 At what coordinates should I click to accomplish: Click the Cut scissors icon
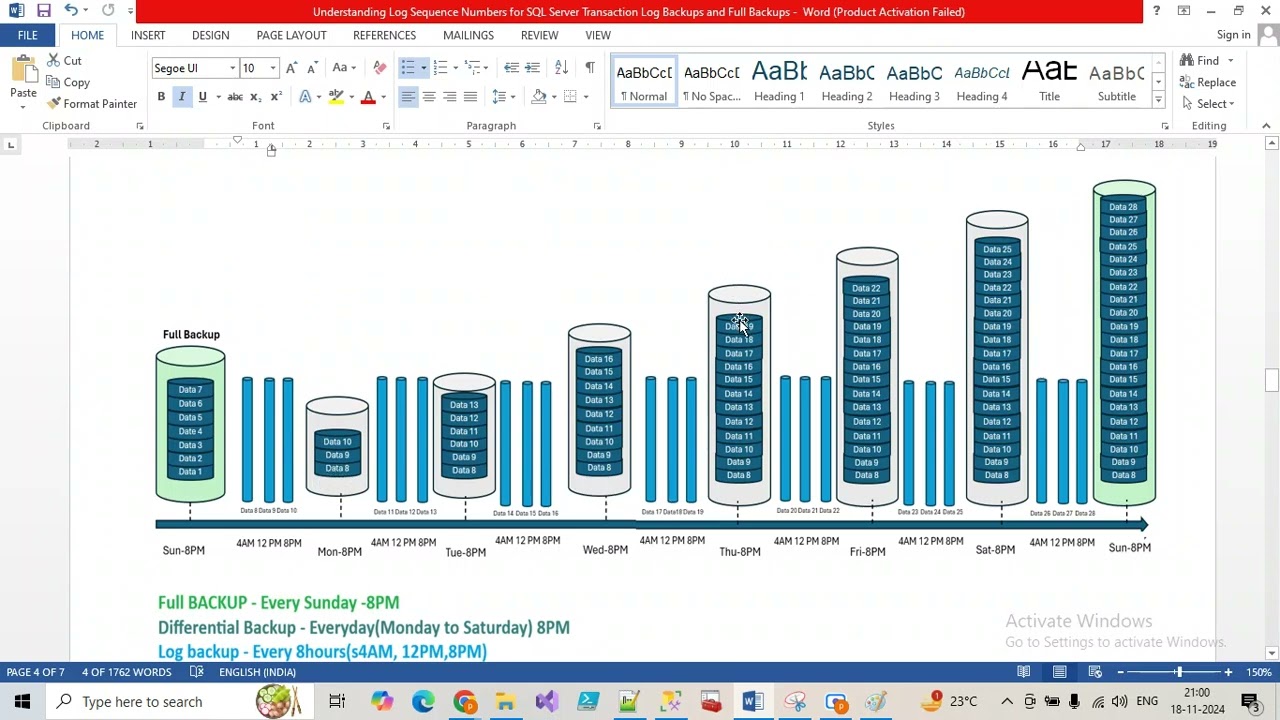pos(53,61)
